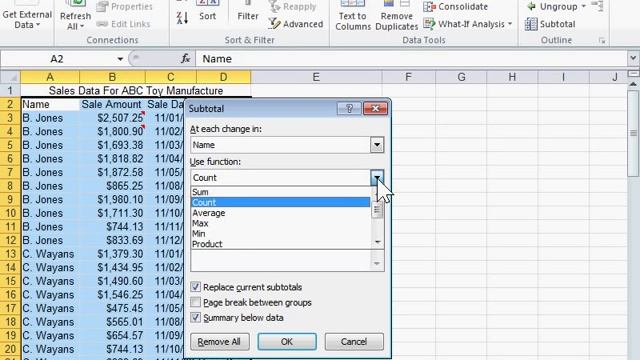Open the Name Box dropdown arrow
This screenshot has height=360, width=640.
point(120,59)
